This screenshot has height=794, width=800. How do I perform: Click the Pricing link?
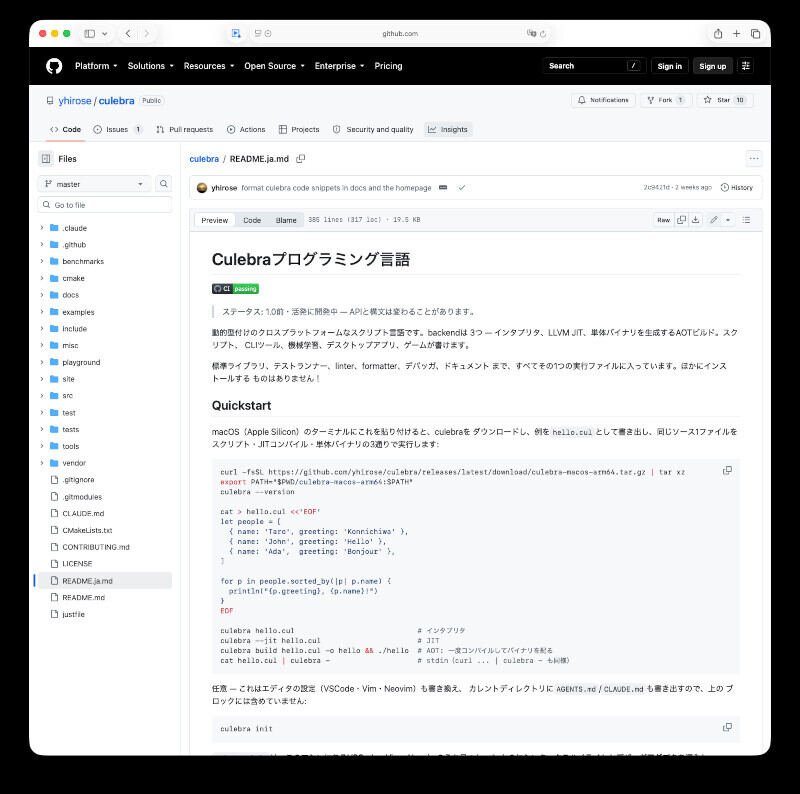[x=388, y=66]
